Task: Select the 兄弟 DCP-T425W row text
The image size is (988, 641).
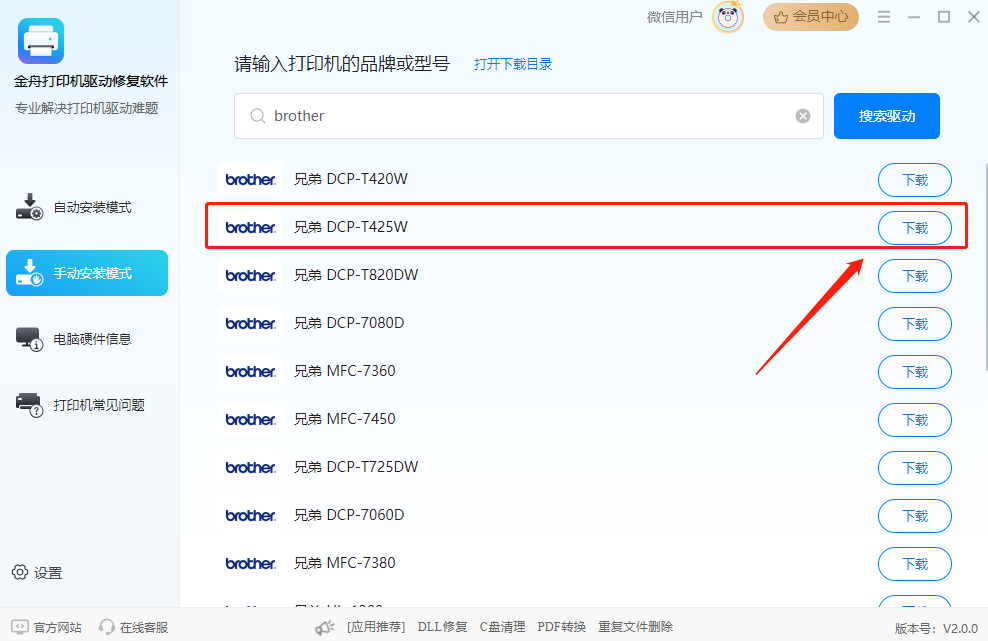Action: click(x=351, y=227)
